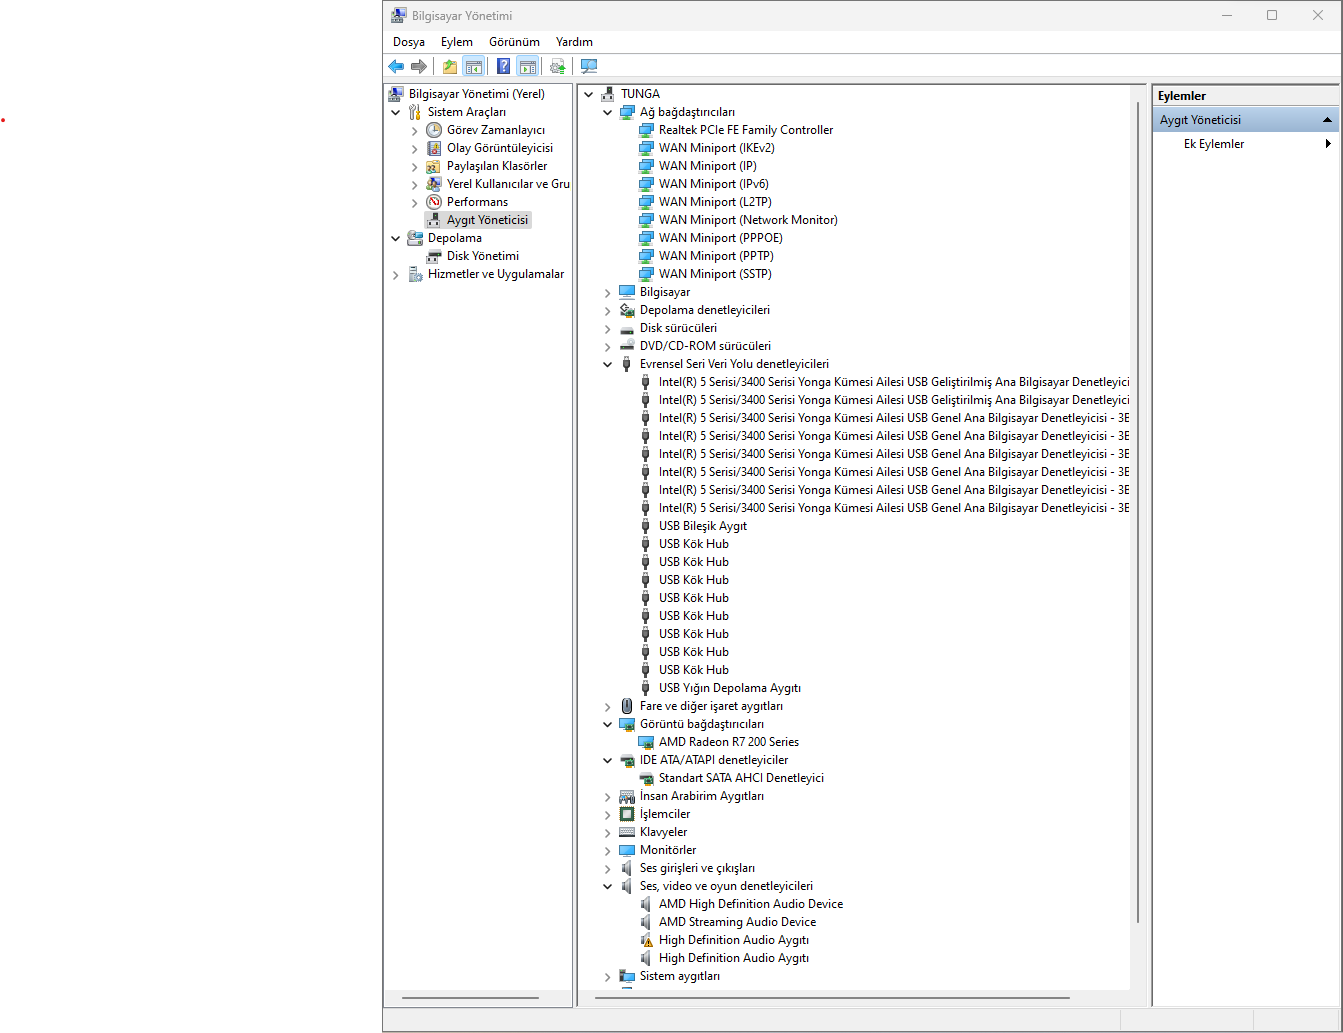This screenshot has height=1033, width=1343.
Task: Expand the Sistem aygıtları category
Action: tap(607, 976)
